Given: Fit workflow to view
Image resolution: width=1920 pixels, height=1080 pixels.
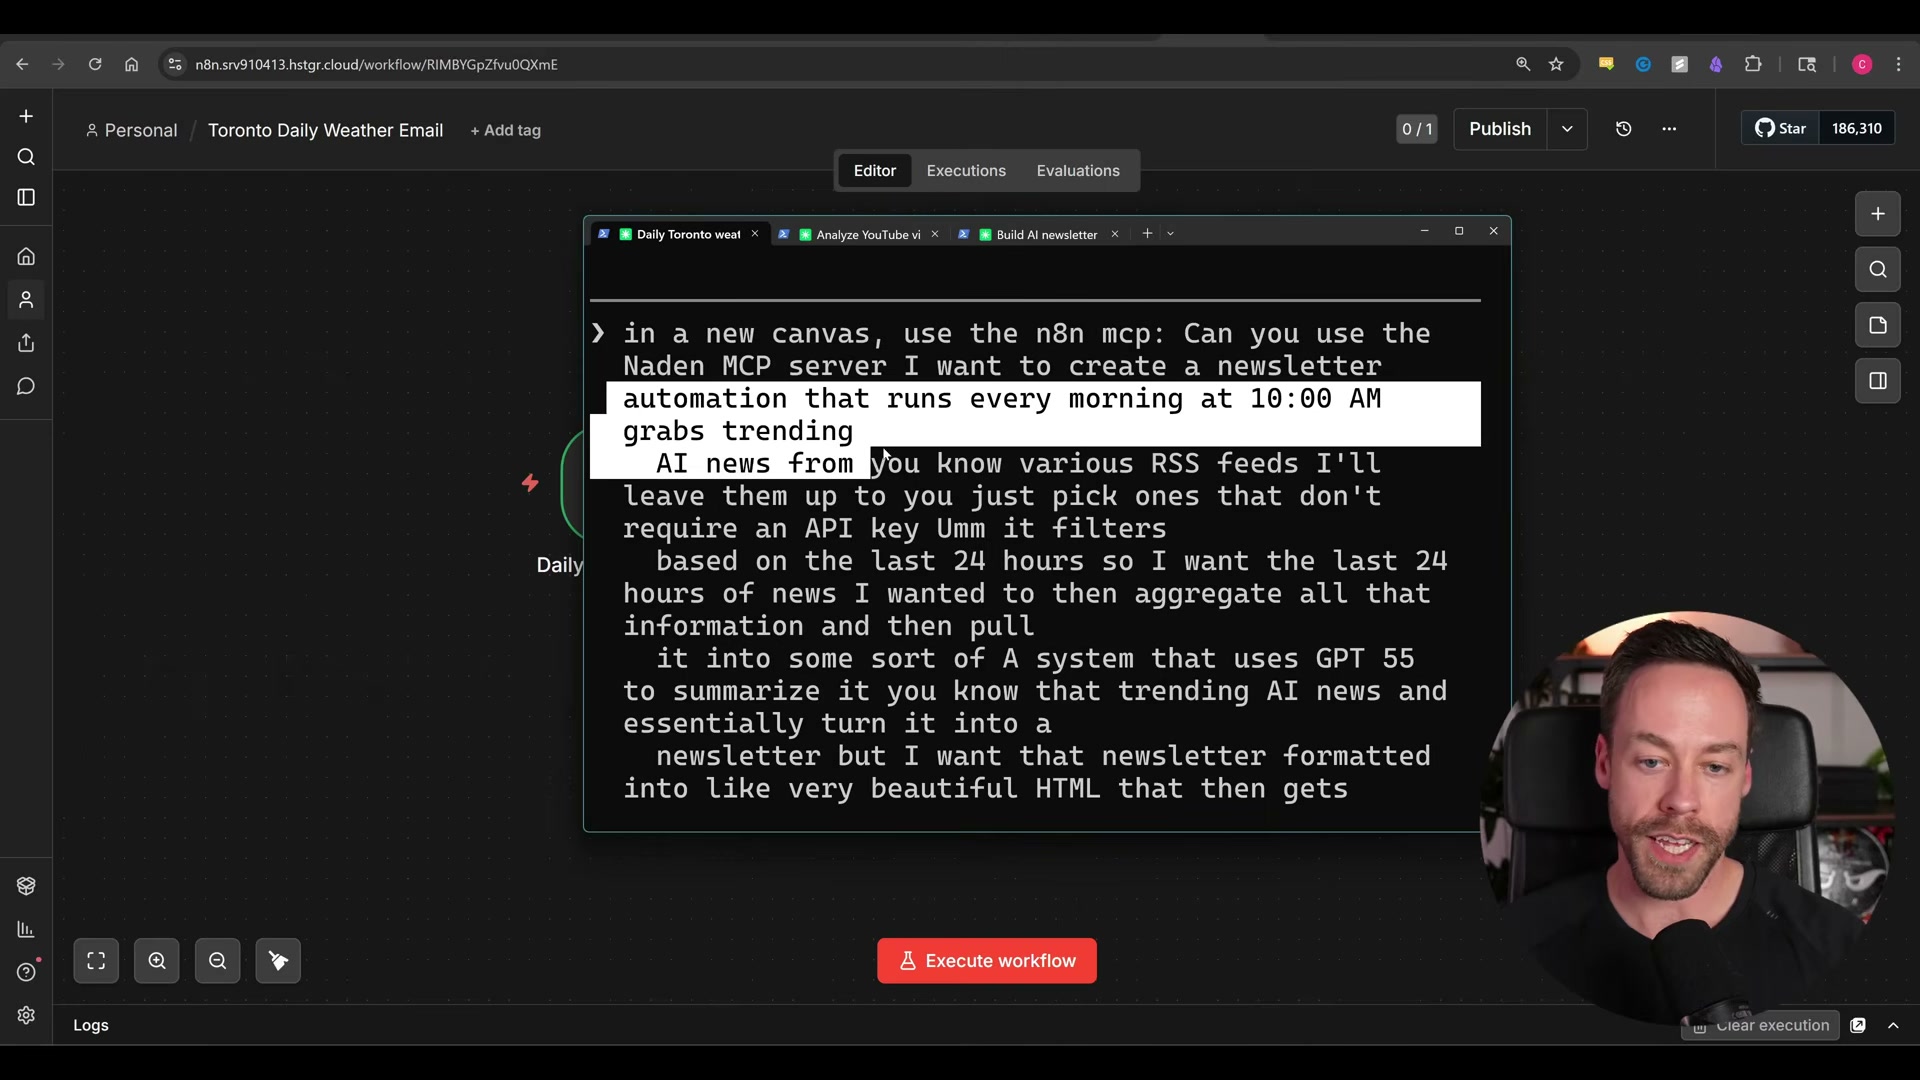Looking at the screenshot, I should click(96, 961).
